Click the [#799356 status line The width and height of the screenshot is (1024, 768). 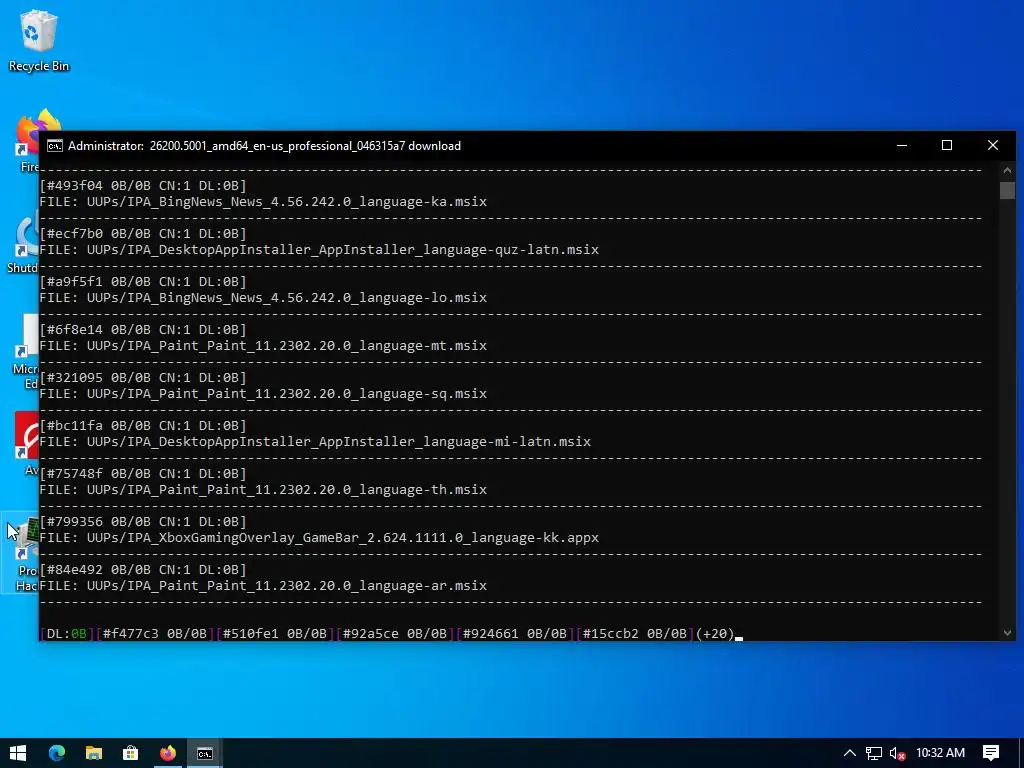pos(143,522)
